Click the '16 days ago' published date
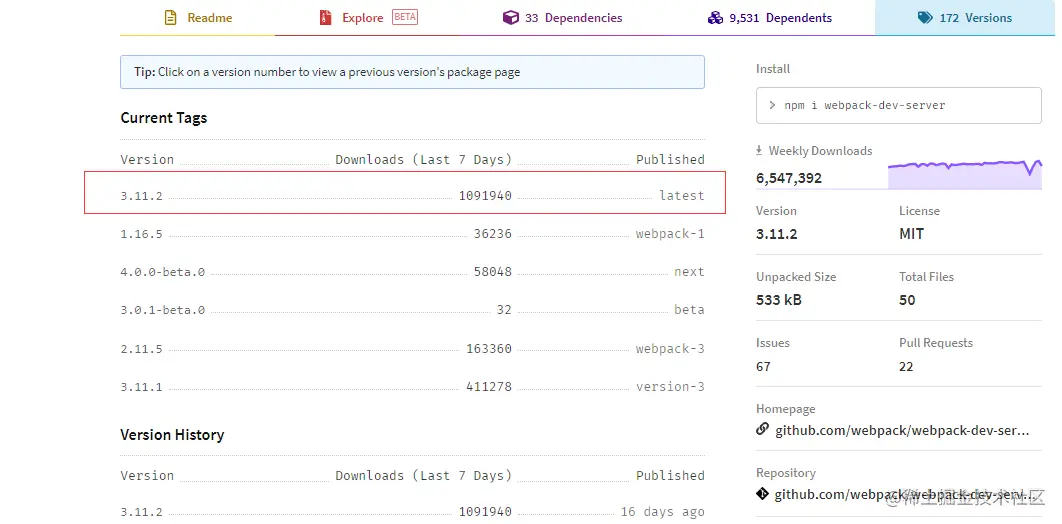Viewport: 1062px width, 524px height. (x=662, y=512)
